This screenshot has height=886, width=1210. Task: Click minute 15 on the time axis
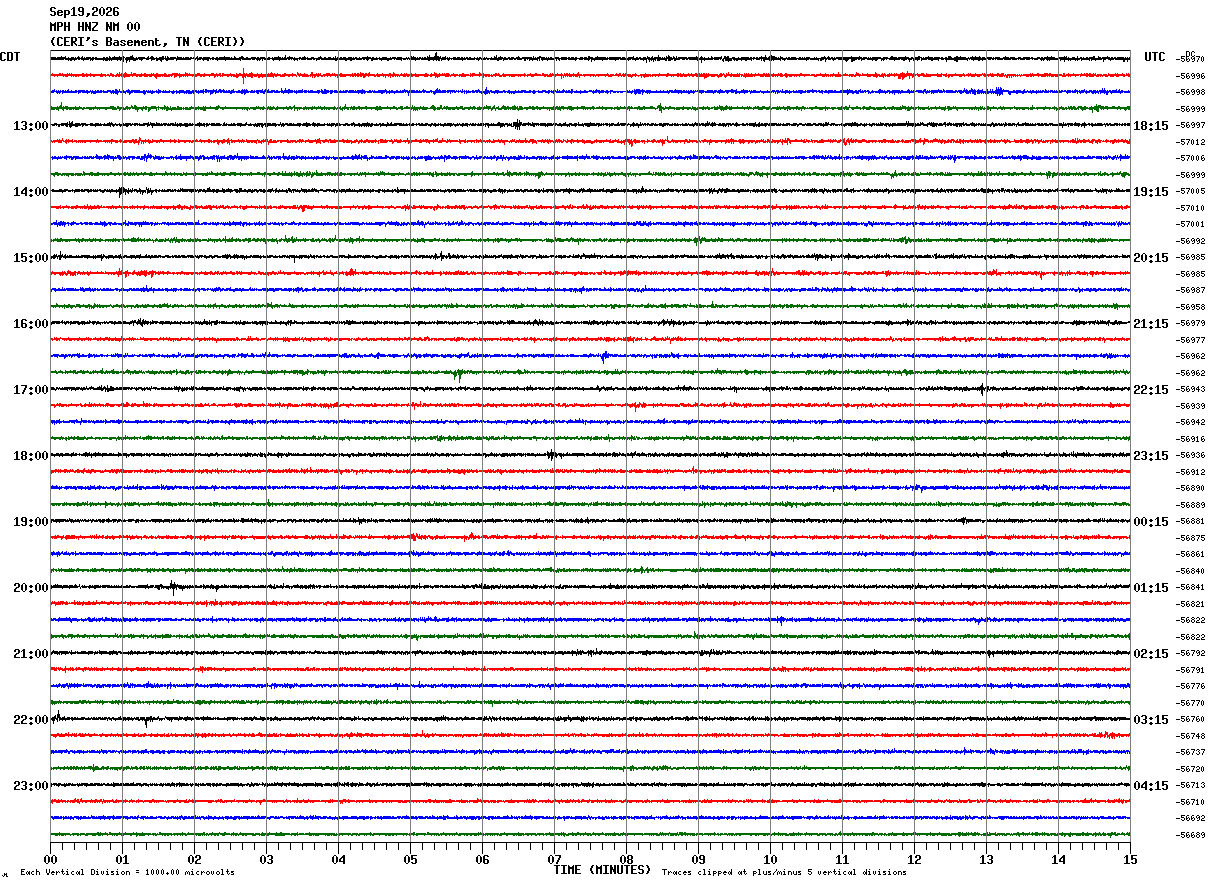pos(1130,859)
